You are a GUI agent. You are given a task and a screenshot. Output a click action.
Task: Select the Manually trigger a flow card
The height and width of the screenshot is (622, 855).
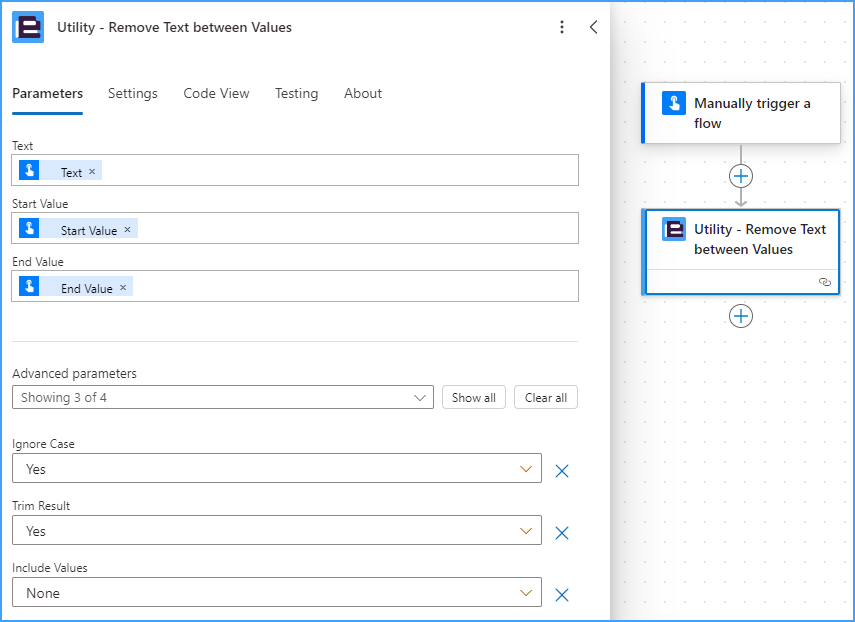[740, 113]
